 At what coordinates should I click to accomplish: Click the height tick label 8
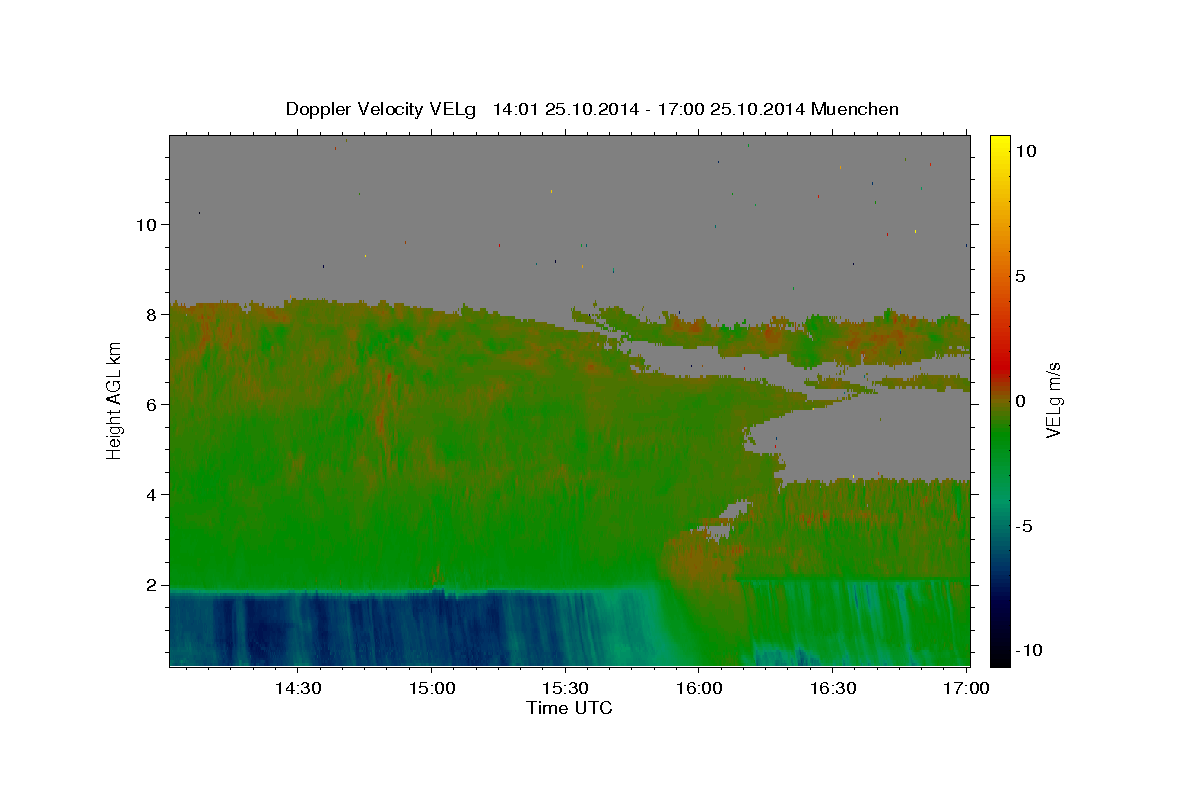point(151,315)
